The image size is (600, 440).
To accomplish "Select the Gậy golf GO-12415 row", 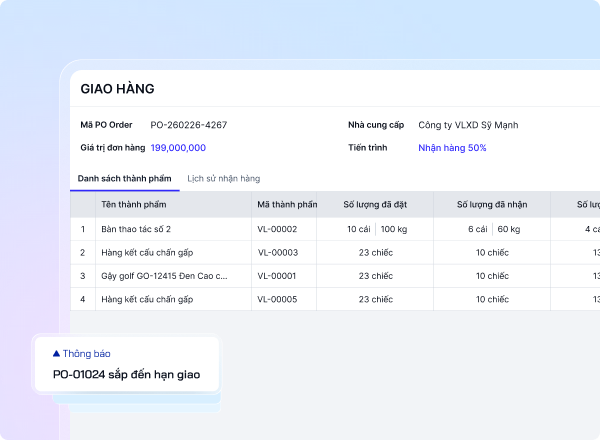I will coord(335,276).
